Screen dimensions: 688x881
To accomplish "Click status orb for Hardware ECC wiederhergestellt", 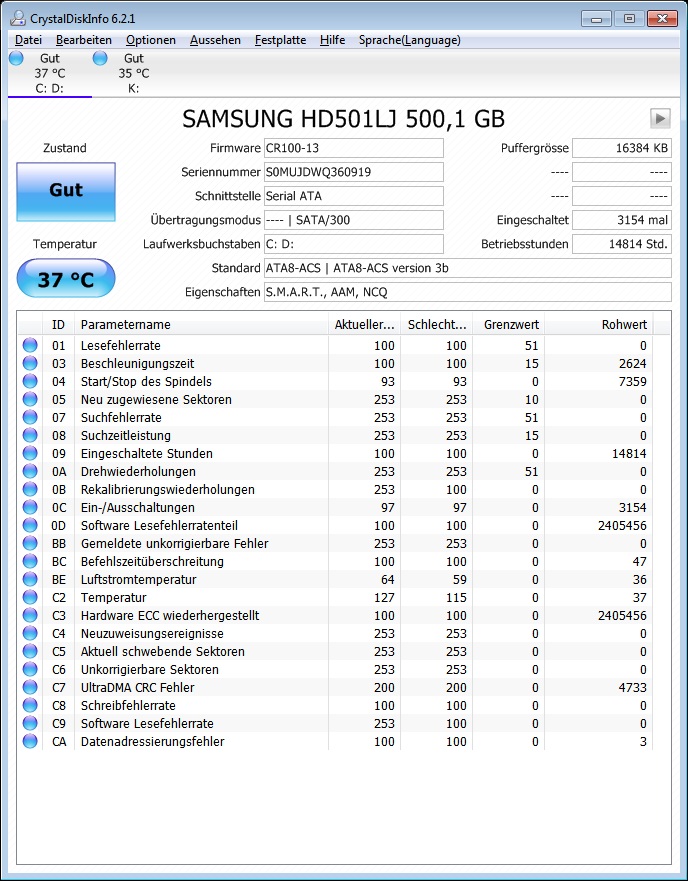I will pos(30,615).
